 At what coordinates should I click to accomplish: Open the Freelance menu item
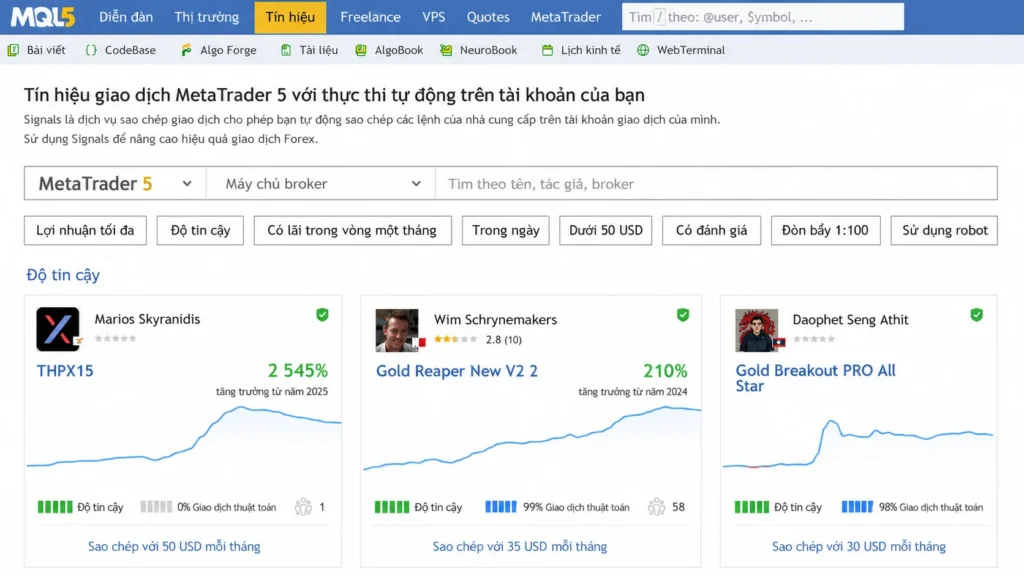(x=370, y=17)
